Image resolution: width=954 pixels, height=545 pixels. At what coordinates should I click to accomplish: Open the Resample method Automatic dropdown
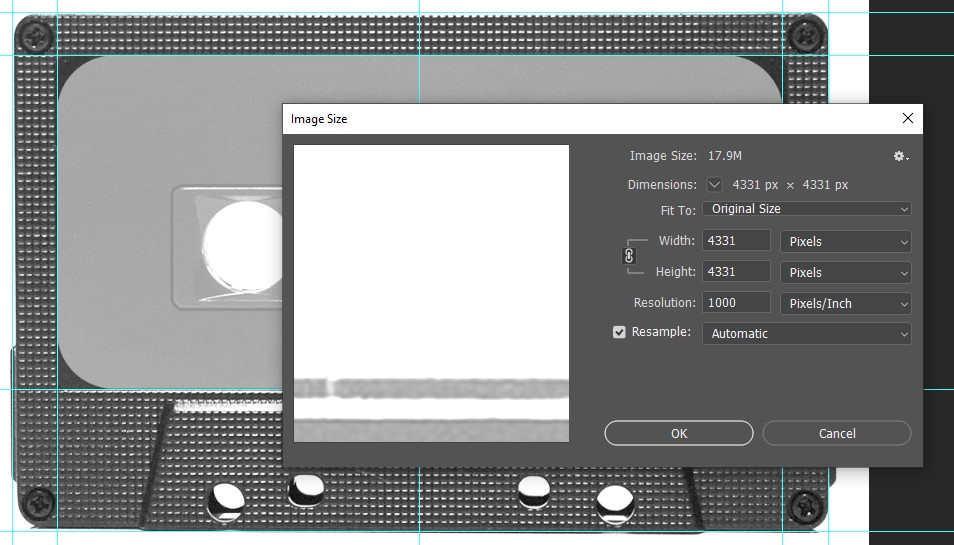click(x=806, y=334)
